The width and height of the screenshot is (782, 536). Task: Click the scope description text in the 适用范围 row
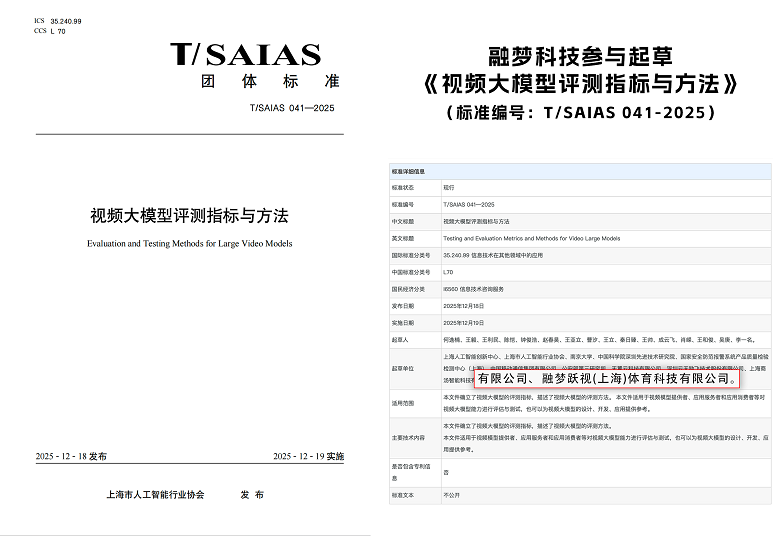(x=604, y=403)
